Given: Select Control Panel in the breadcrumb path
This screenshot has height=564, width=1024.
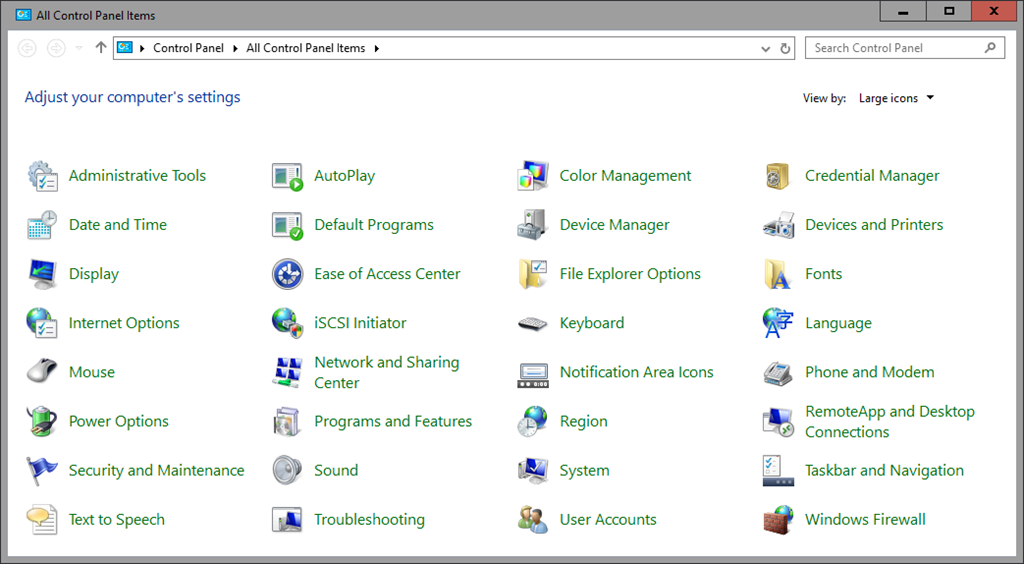Looking at the screenshot, I should coord(188,48).
